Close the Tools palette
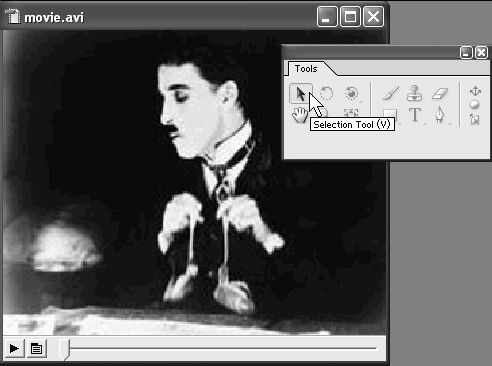Screen dimensions: 492x366 coord(482,53)
